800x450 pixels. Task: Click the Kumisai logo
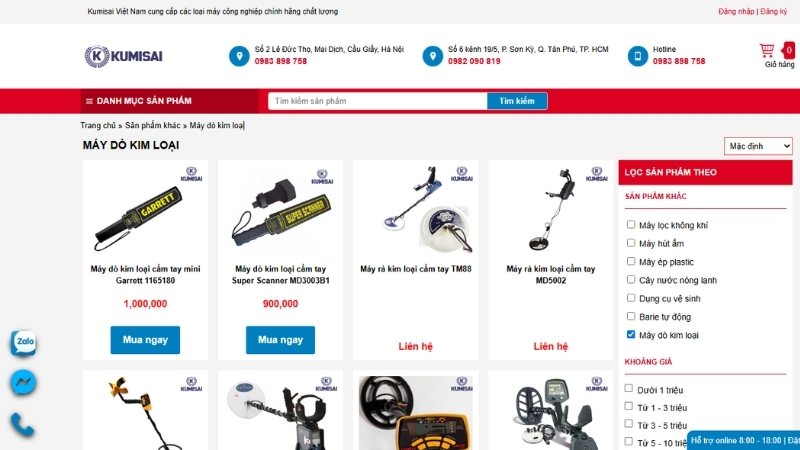(x=123, y=56)
